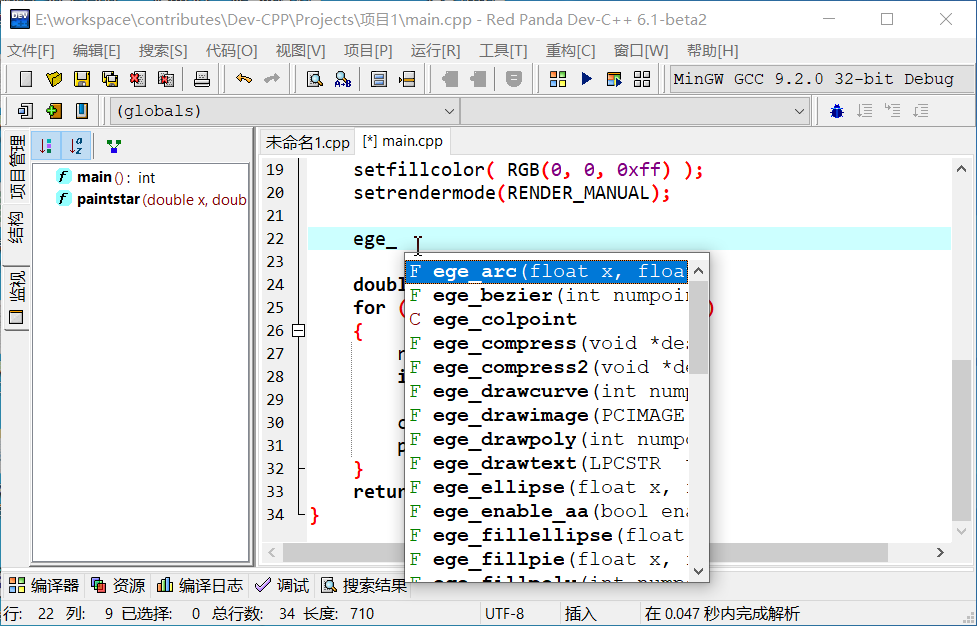
Task: Run the program with the blue play icon
Action: pos(586,79)
